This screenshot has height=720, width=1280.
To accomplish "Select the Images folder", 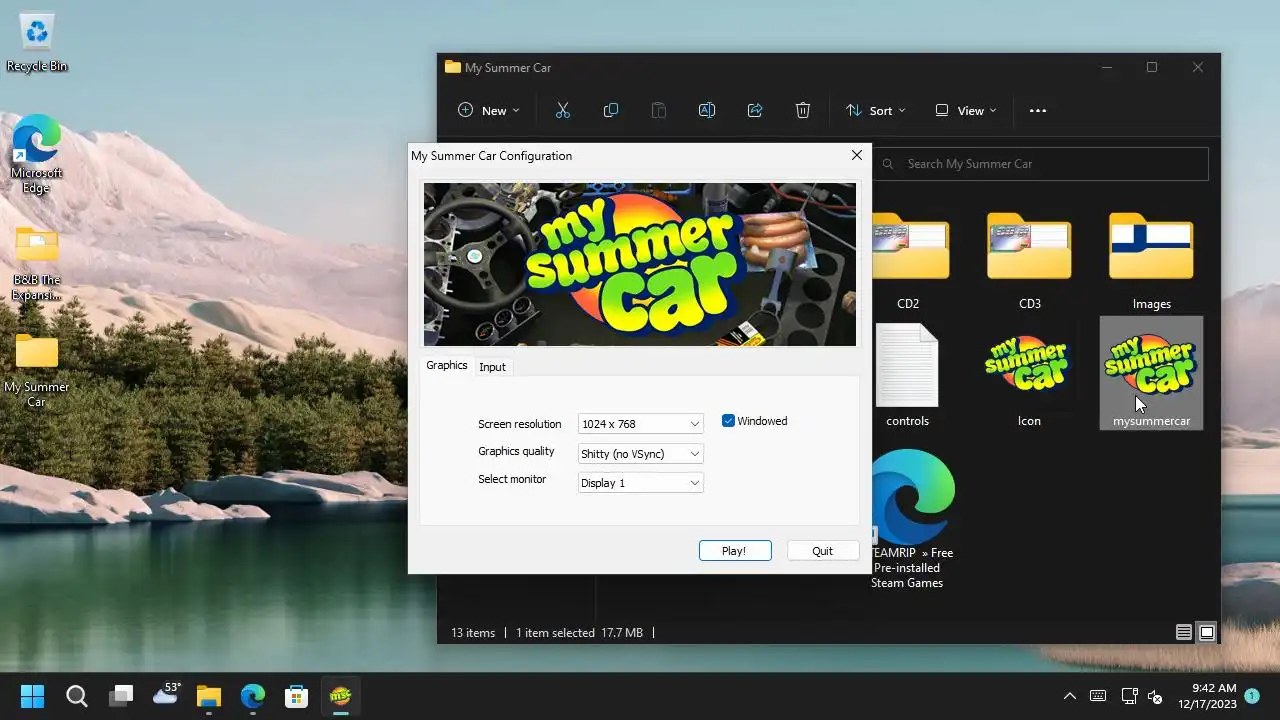I will (1151, 260).
